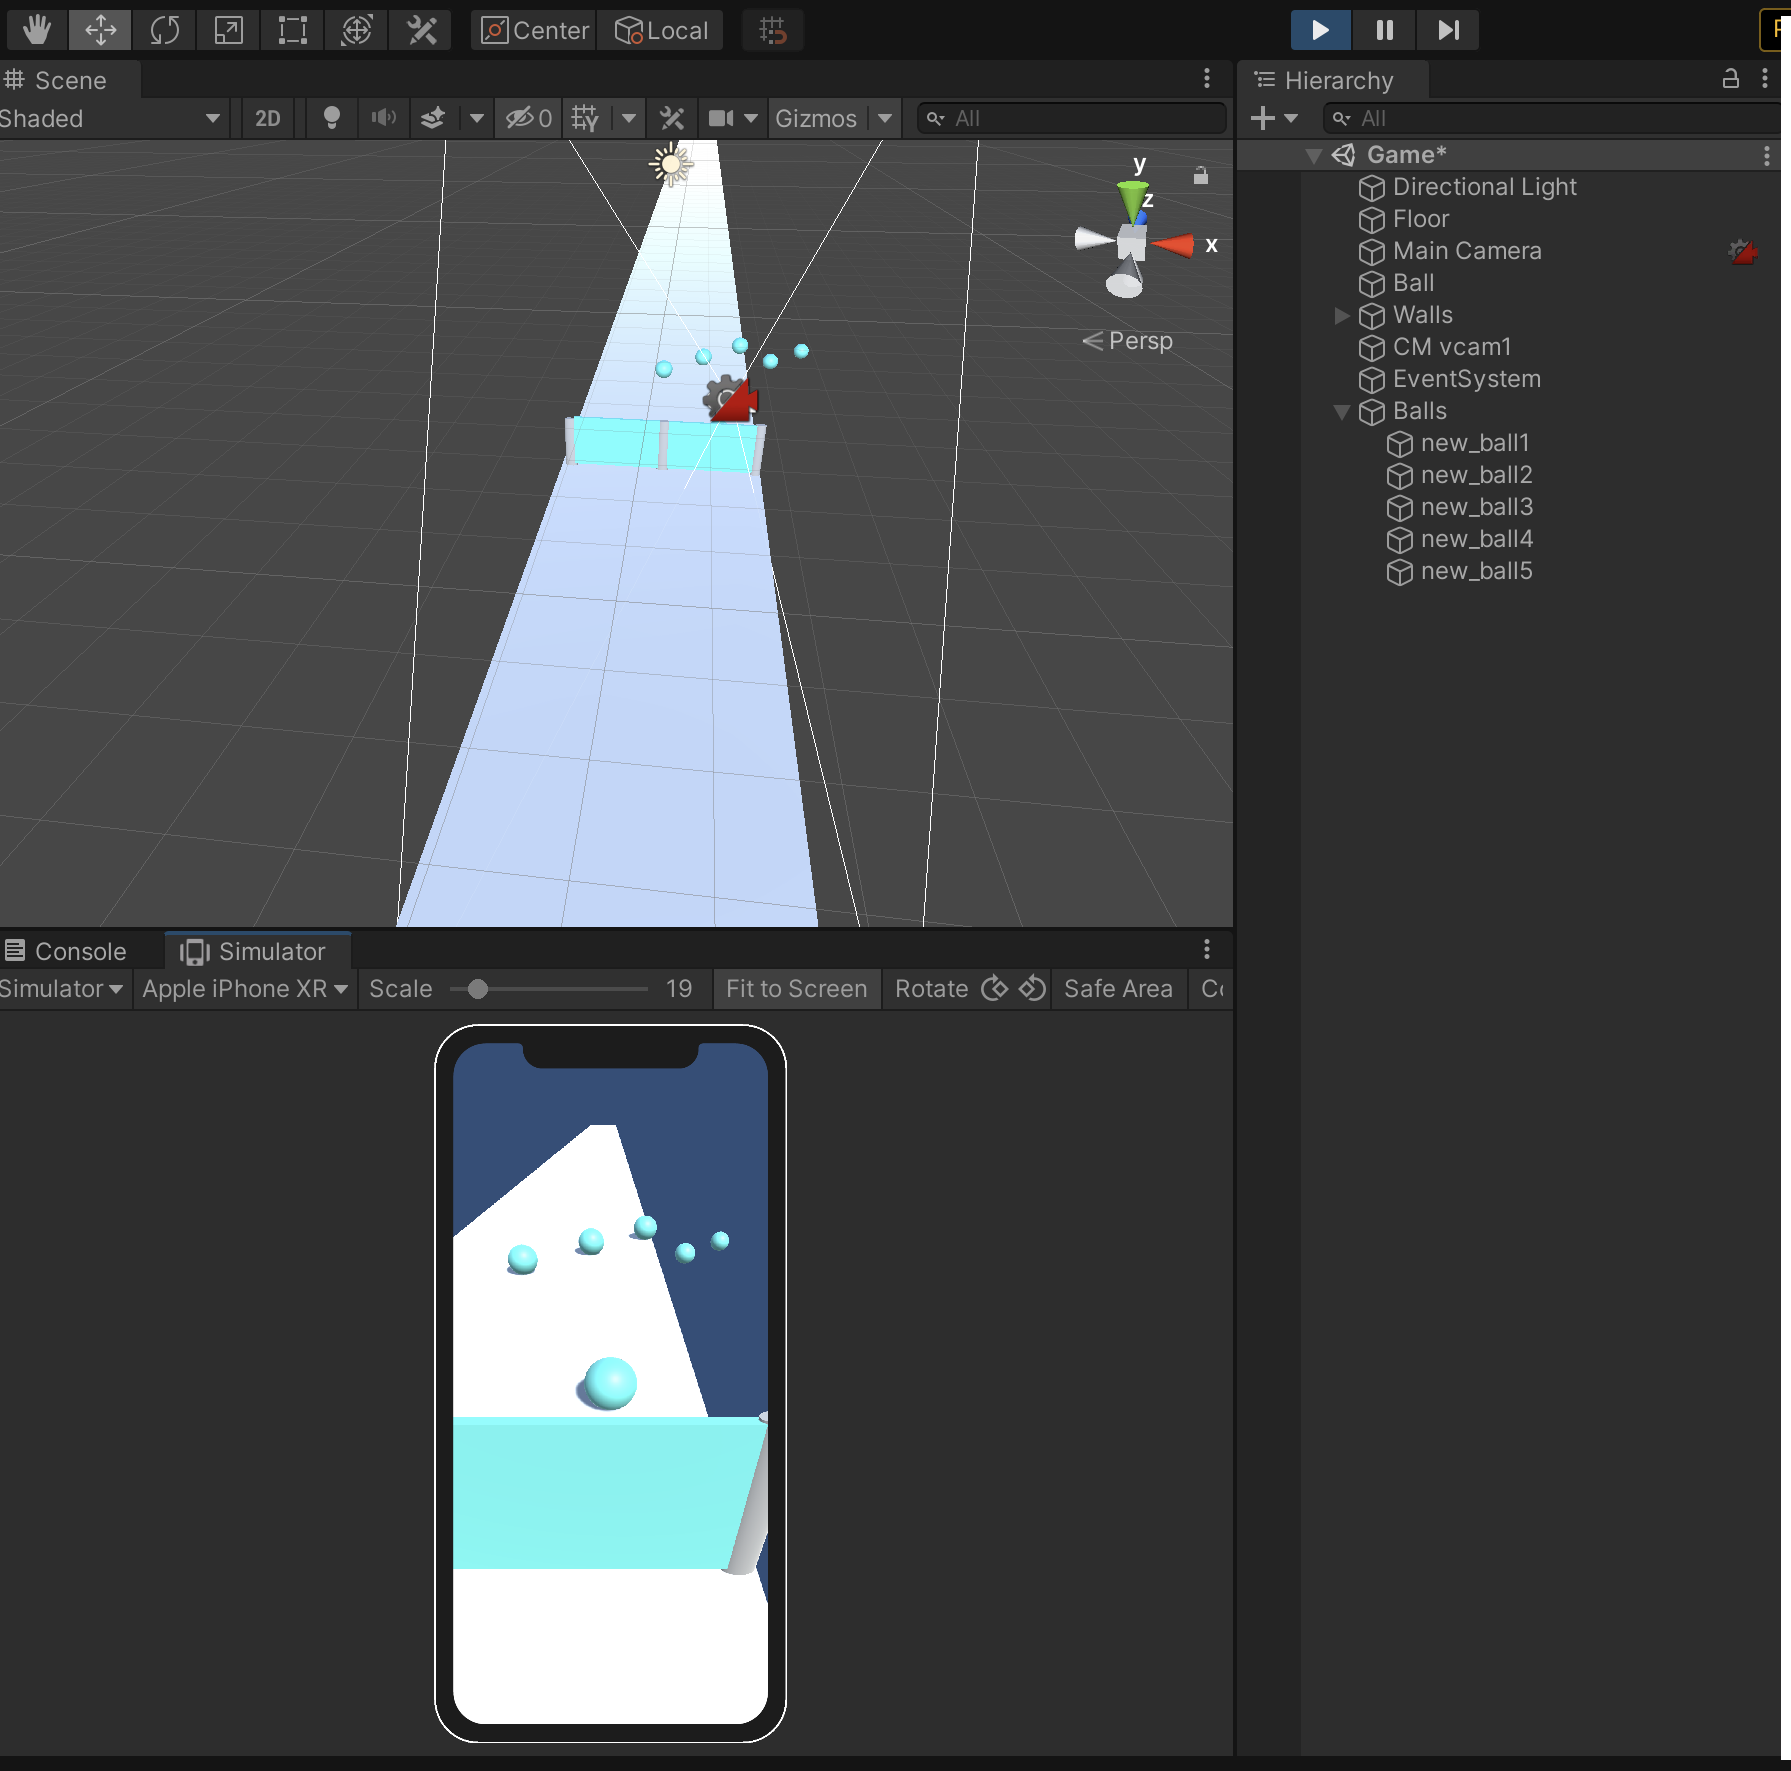The width and height of the screenshot is (1791, 1771).
Task: Select the Floor object
Action: tap(1420, 219)
